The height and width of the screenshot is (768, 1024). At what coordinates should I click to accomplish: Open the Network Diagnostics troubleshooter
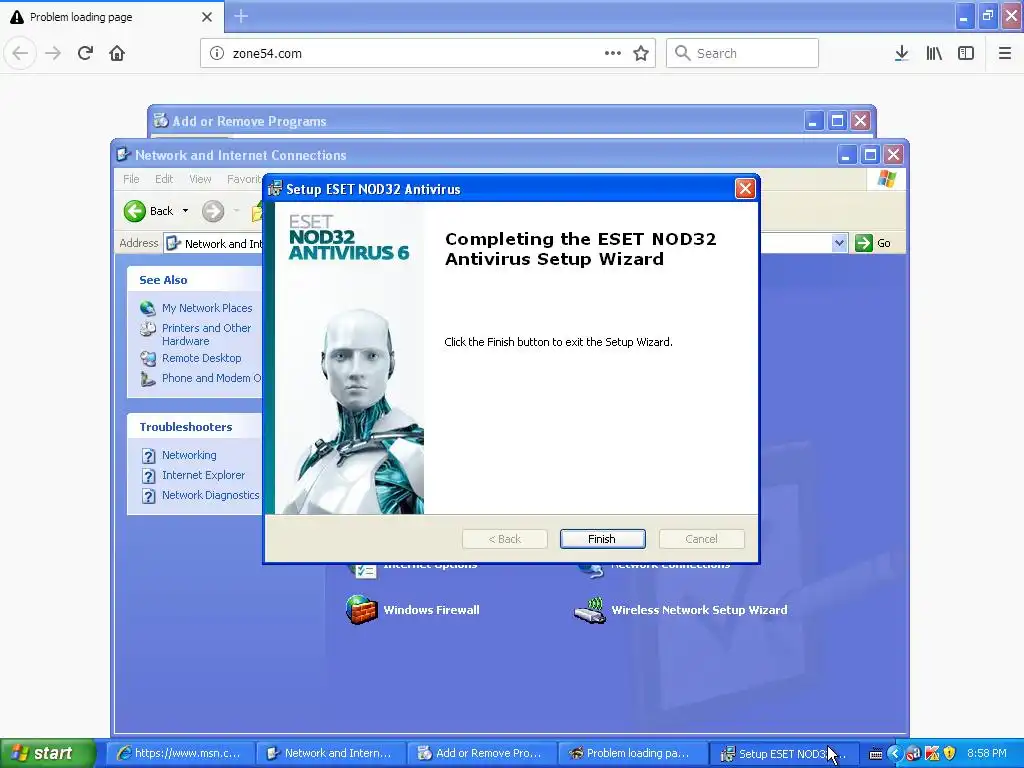pos(210,496)
